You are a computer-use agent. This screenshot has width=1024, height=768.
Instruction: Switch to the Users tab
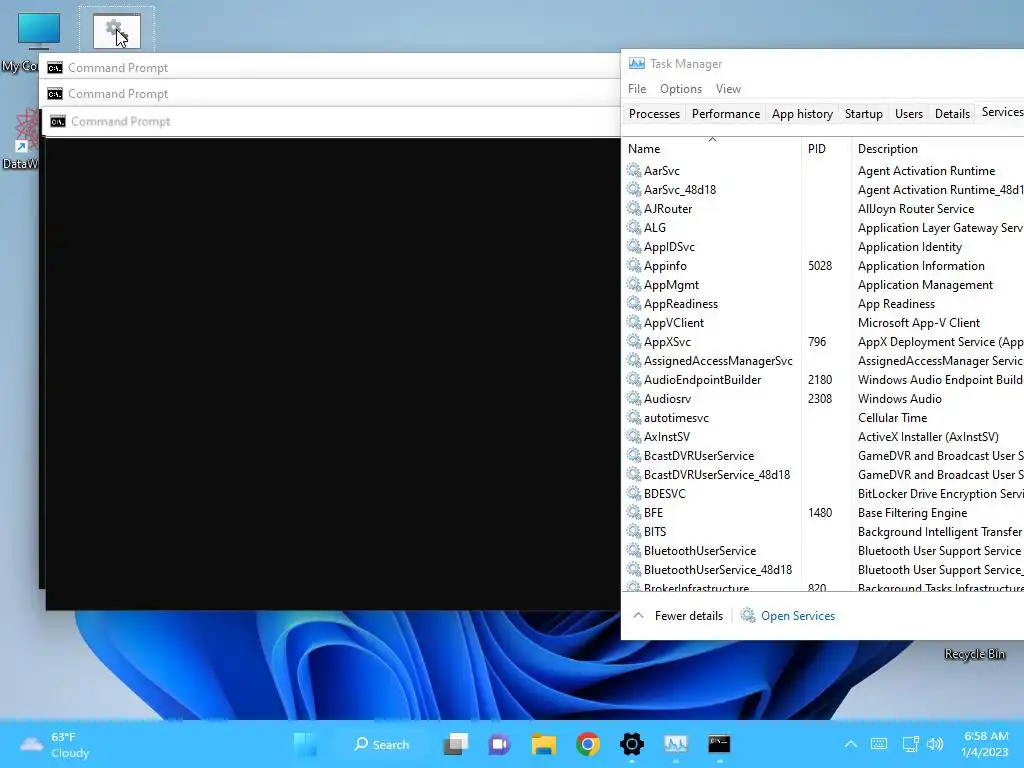[908, 114]
